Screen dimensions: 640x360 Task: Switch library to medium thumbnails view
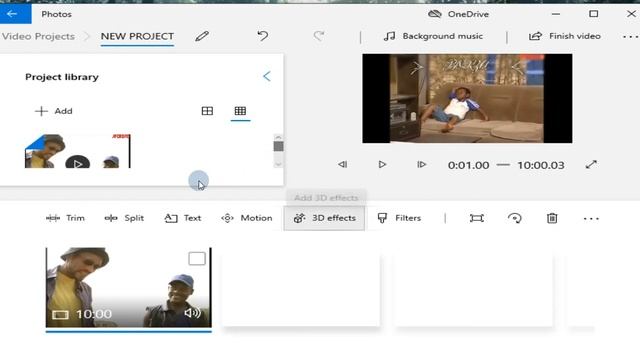pos(207,111)
